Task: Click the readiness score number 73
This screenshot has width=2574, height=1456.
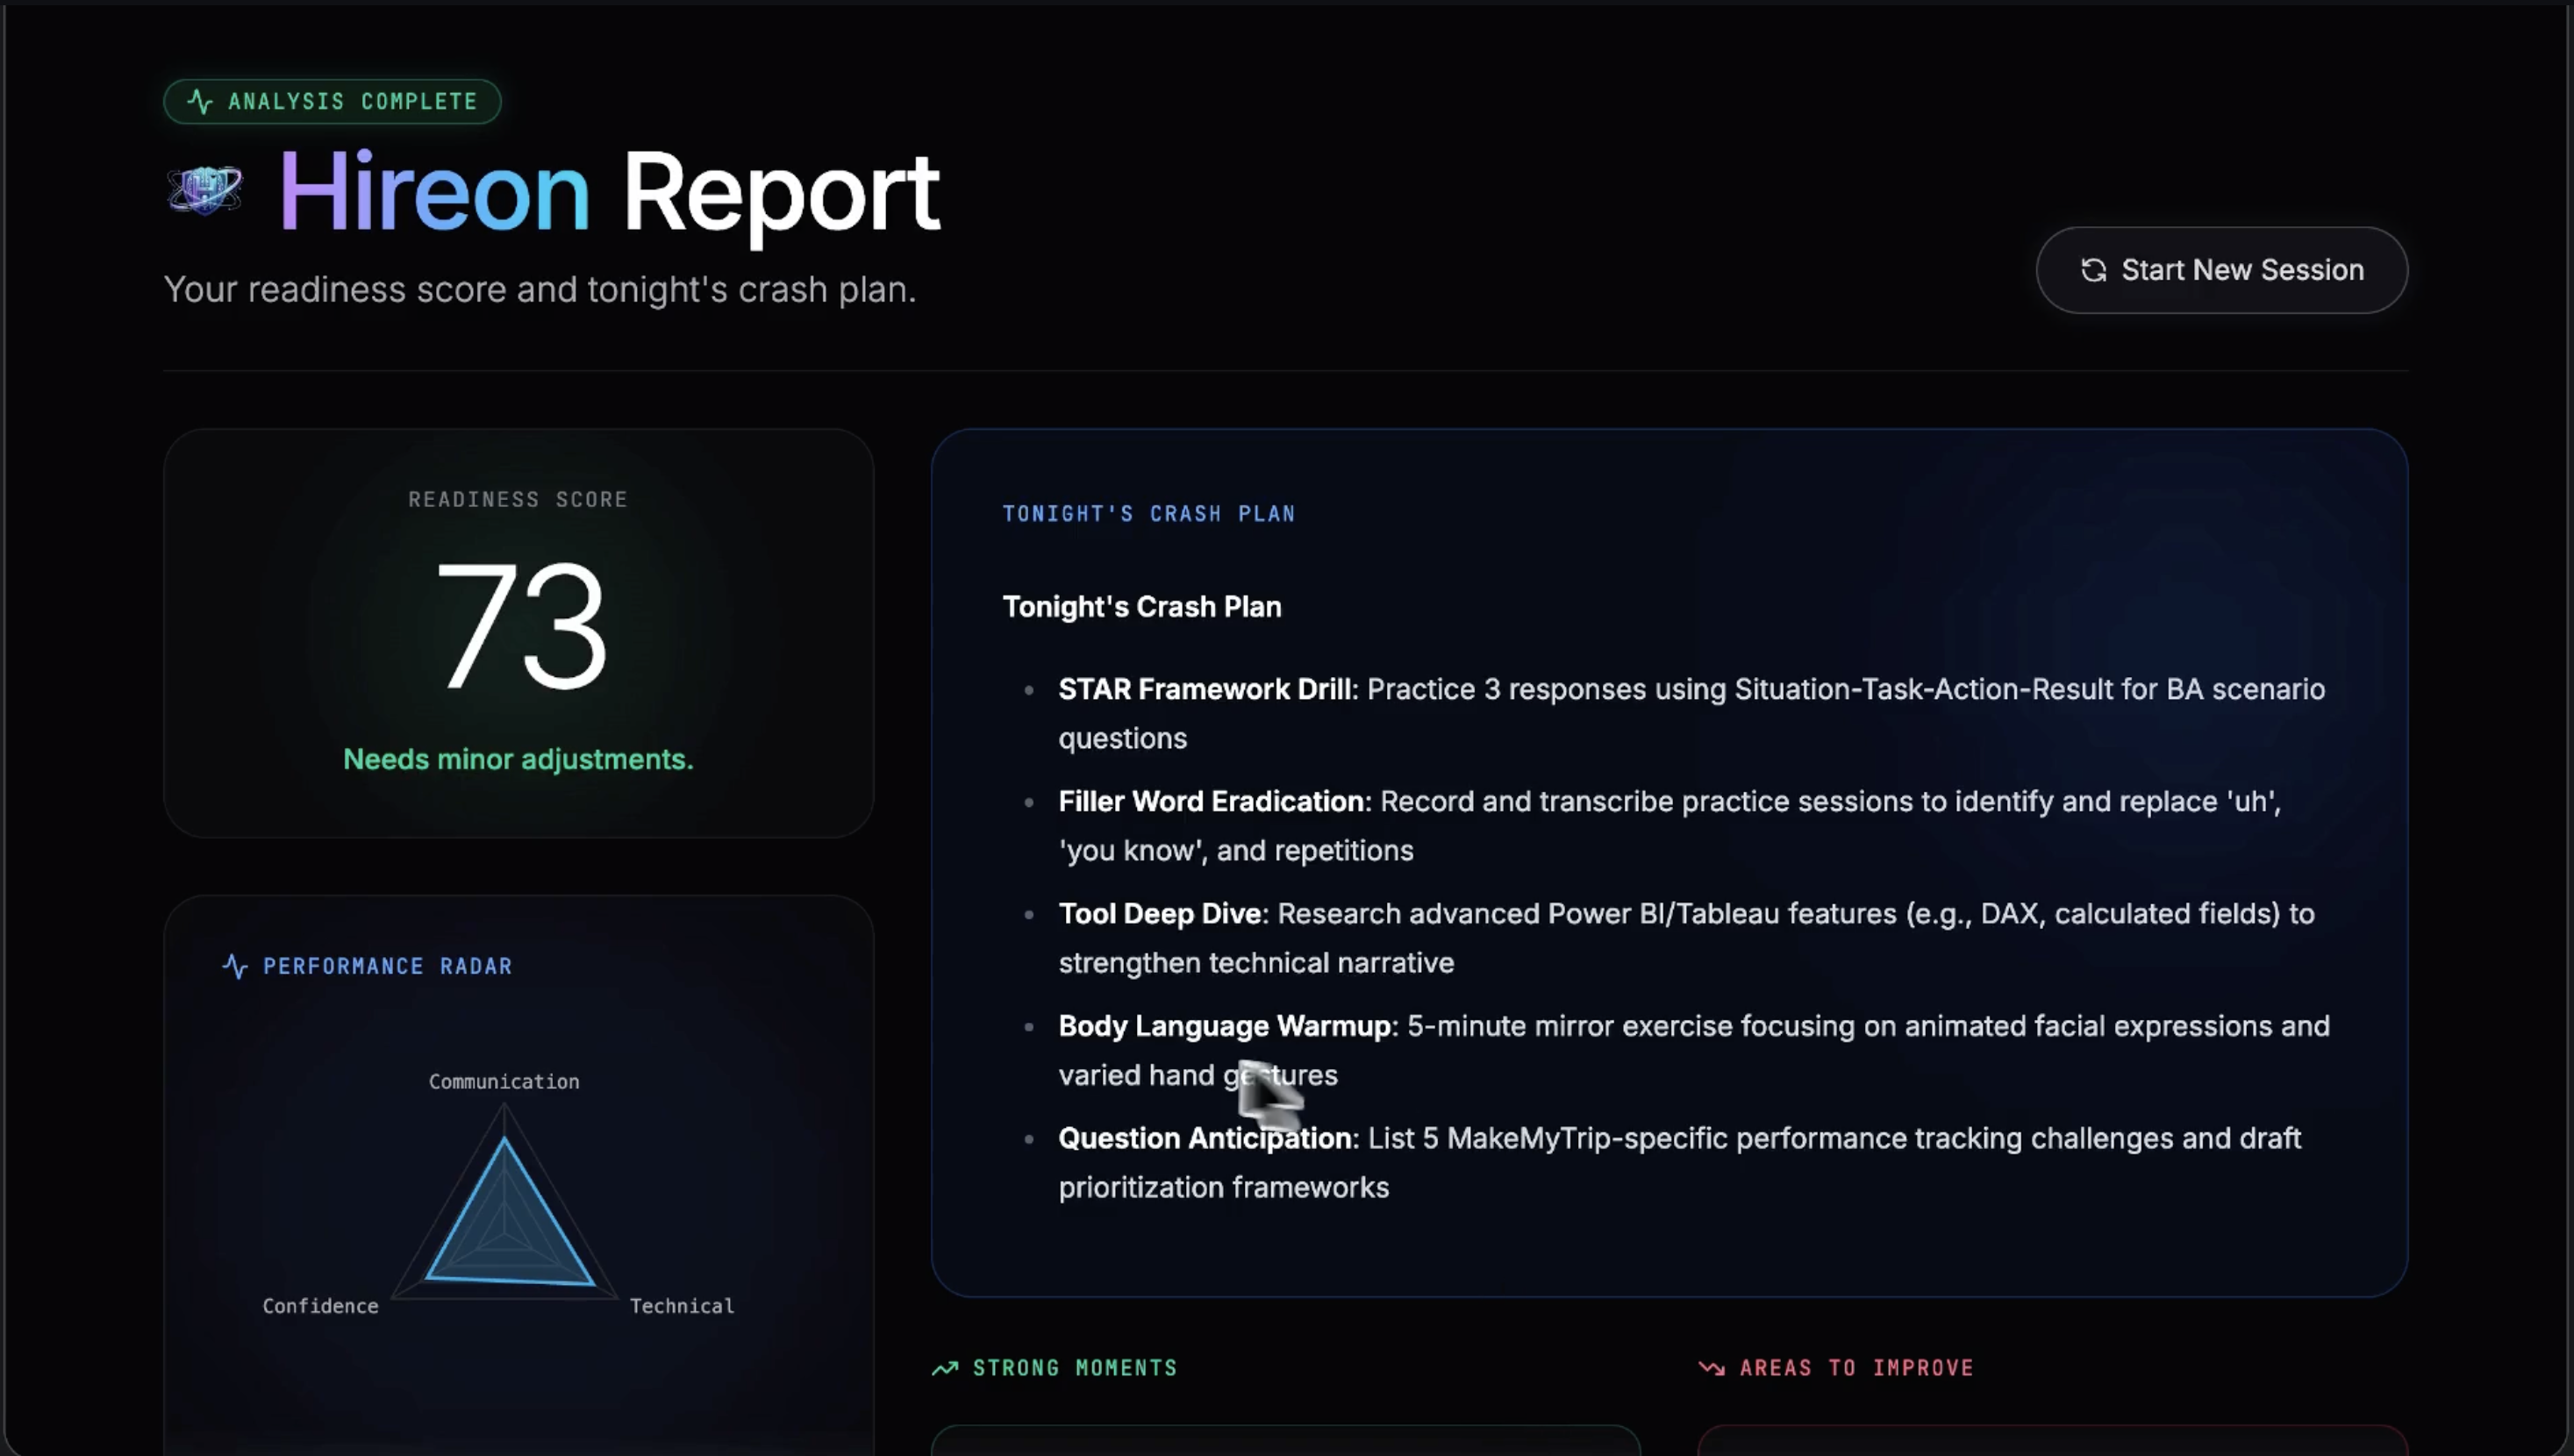Action: click(520, 626)
